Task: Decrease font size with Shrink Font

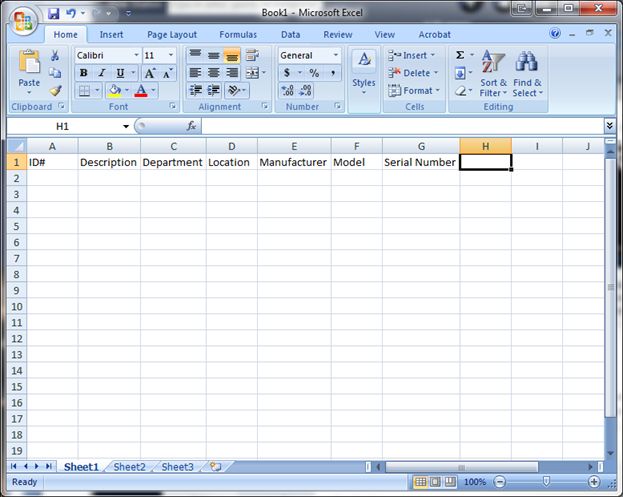Action: 168,73
